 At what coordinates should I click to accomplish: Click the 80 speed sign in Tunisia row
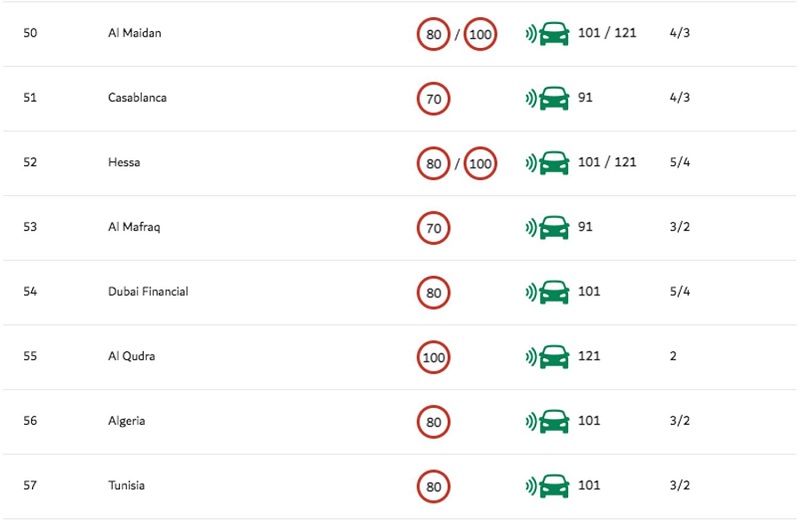(433, 486)
